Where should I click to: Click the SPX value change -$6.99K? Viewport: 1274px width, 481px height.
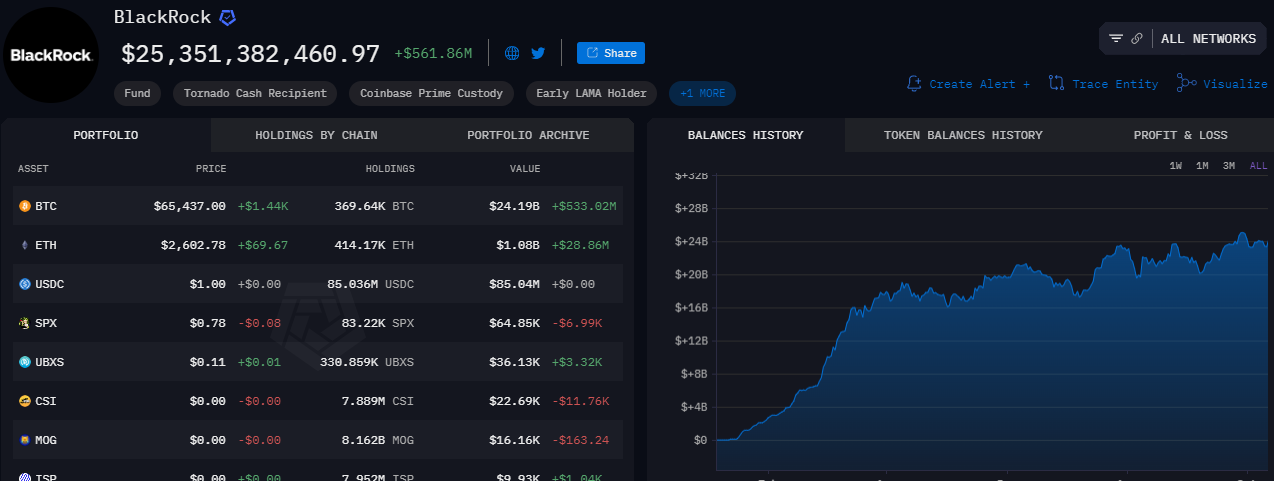coord(577,323)
